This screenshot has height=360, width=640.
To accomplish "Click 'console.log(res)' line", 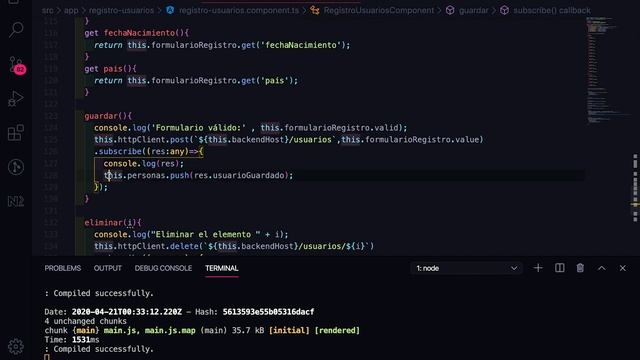I will pos(144,163).
